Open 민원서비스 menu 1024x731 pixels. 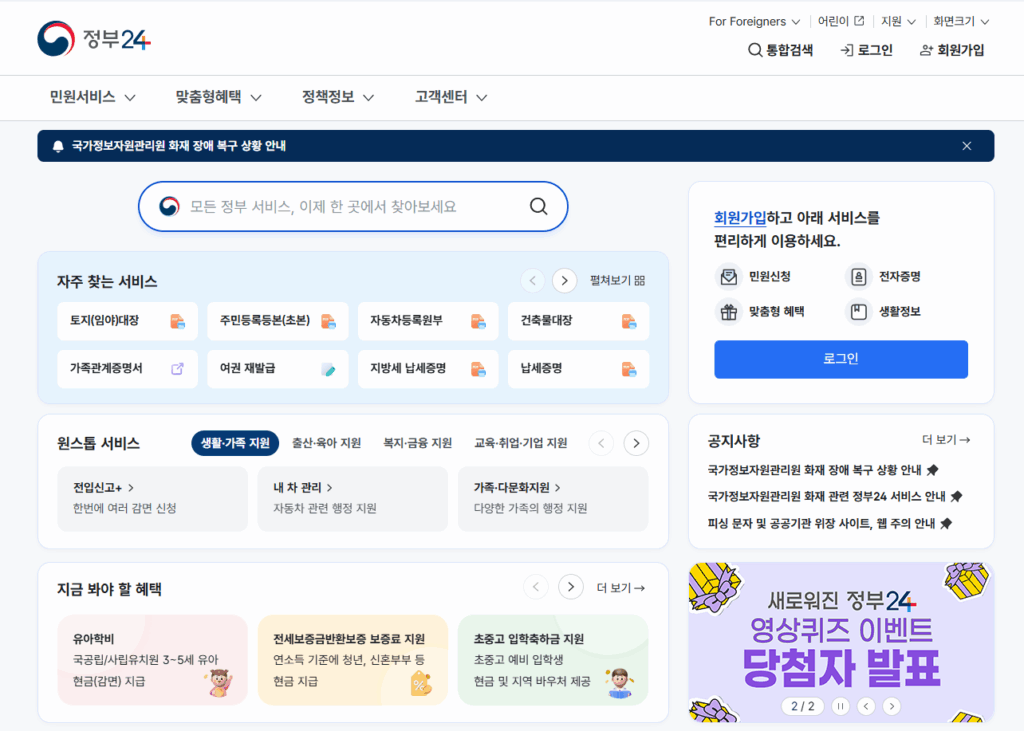[93, 97]
